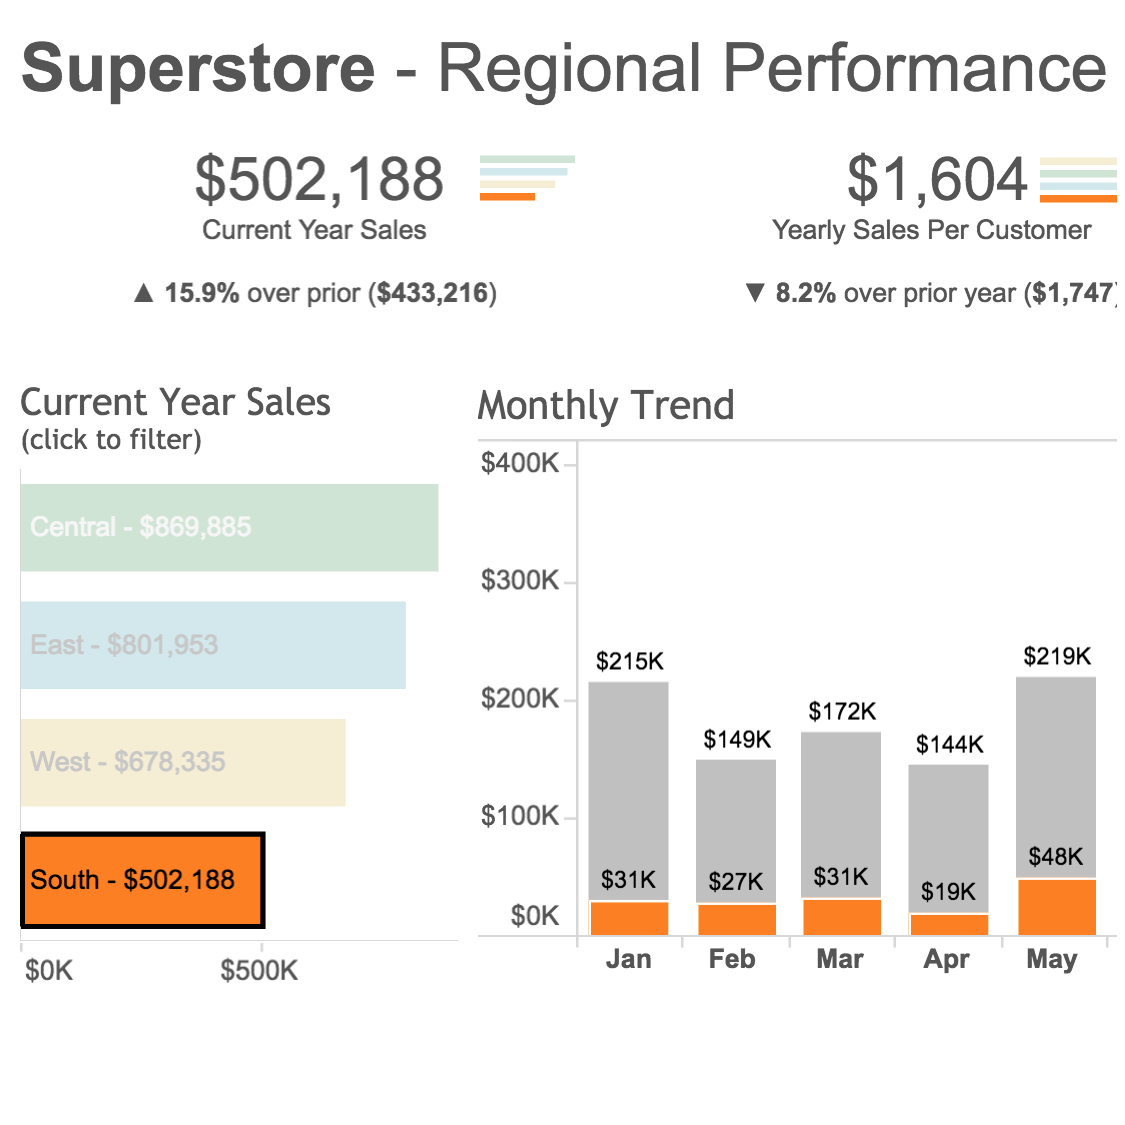The width and height of the screenshot is (1125, 1125).
Task: Click the orange $19K April segment
Action: 948,924
